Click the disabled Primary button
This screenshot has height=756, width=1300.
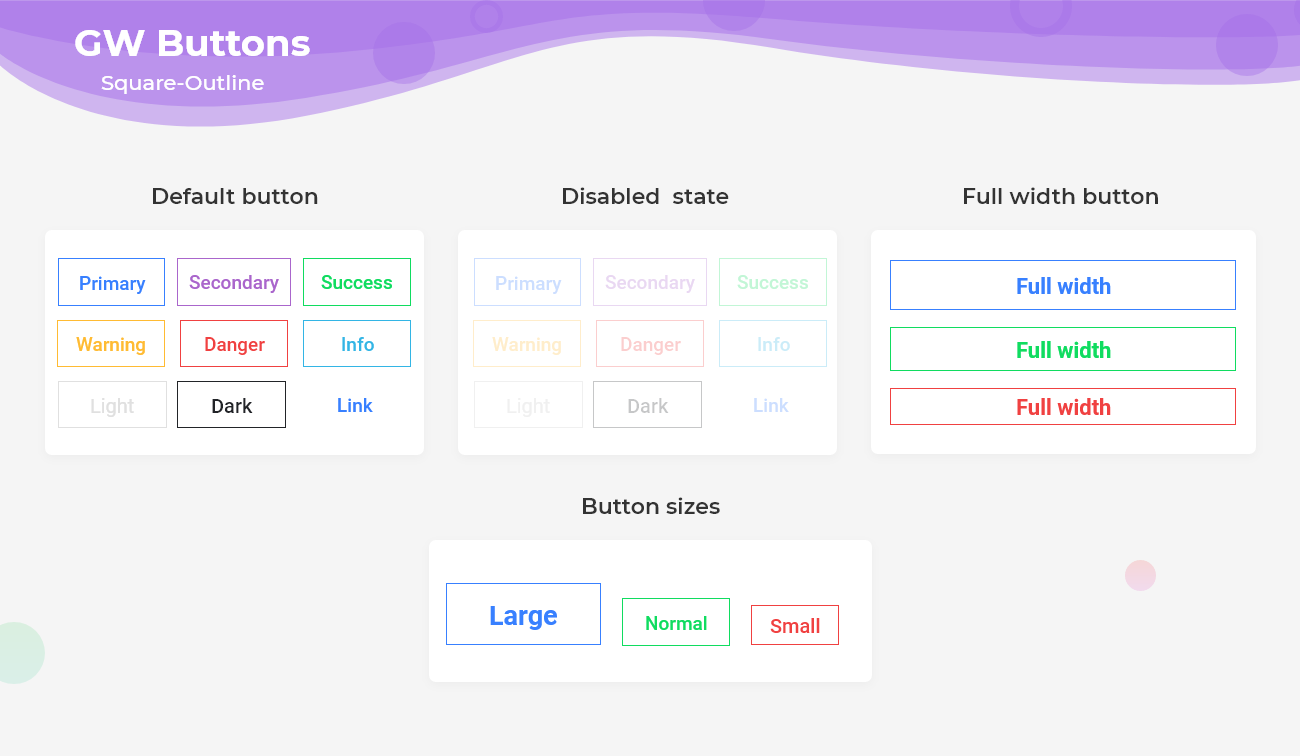(527, 282)
